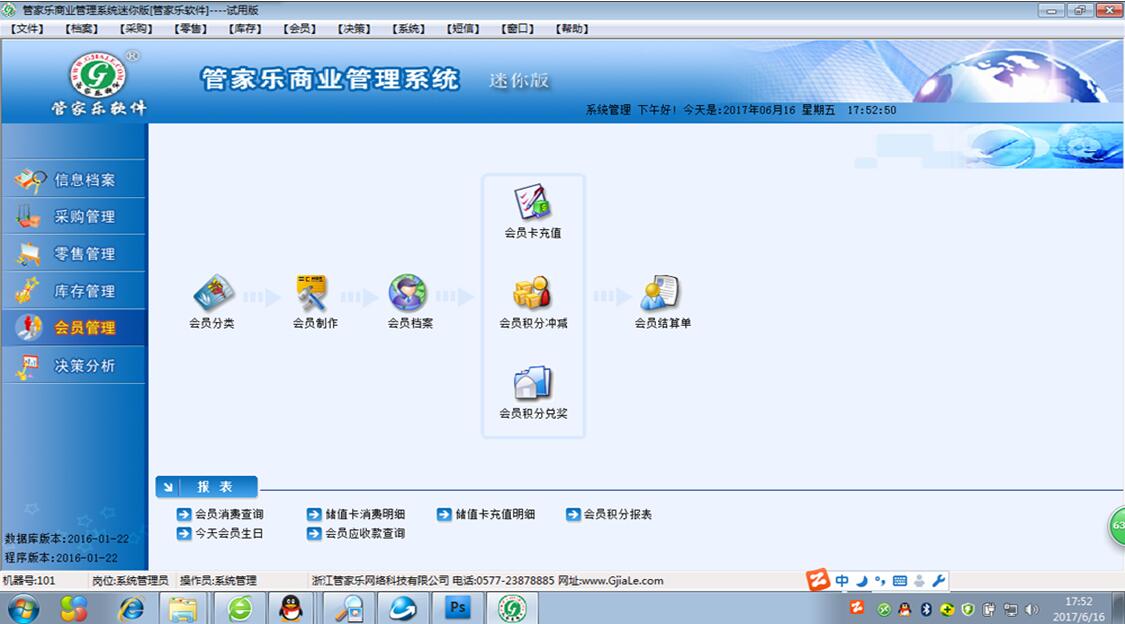Open the 【窗口】 menu
The width and height of the screenshot is (1125, 624).
point(518,29)
